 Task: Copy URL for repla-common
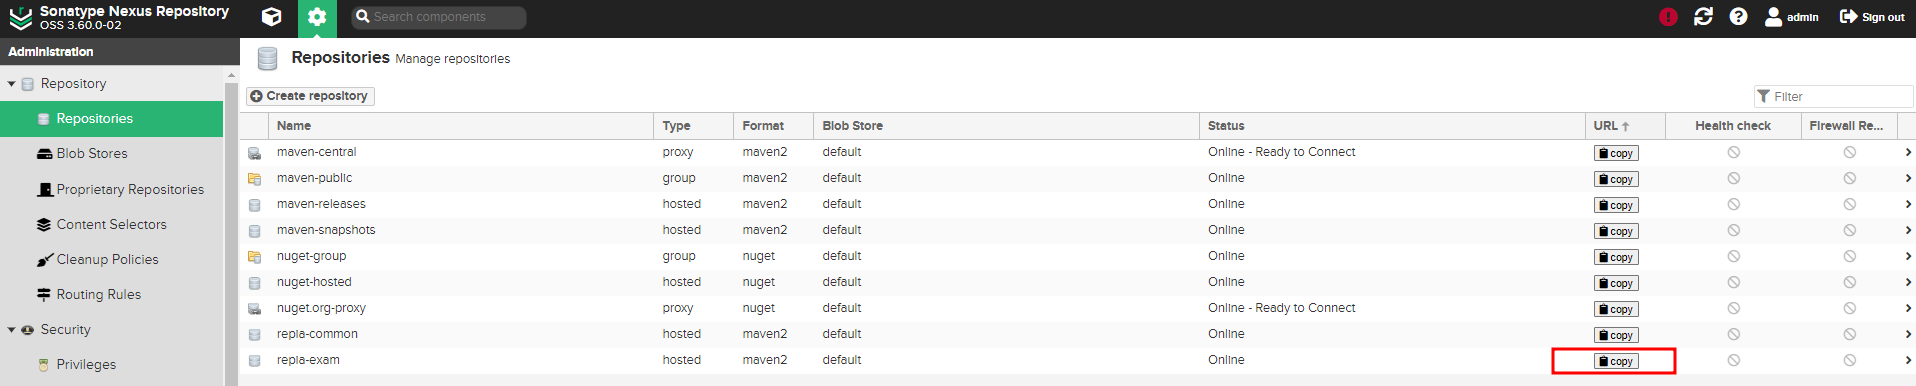click(1616, 335)
